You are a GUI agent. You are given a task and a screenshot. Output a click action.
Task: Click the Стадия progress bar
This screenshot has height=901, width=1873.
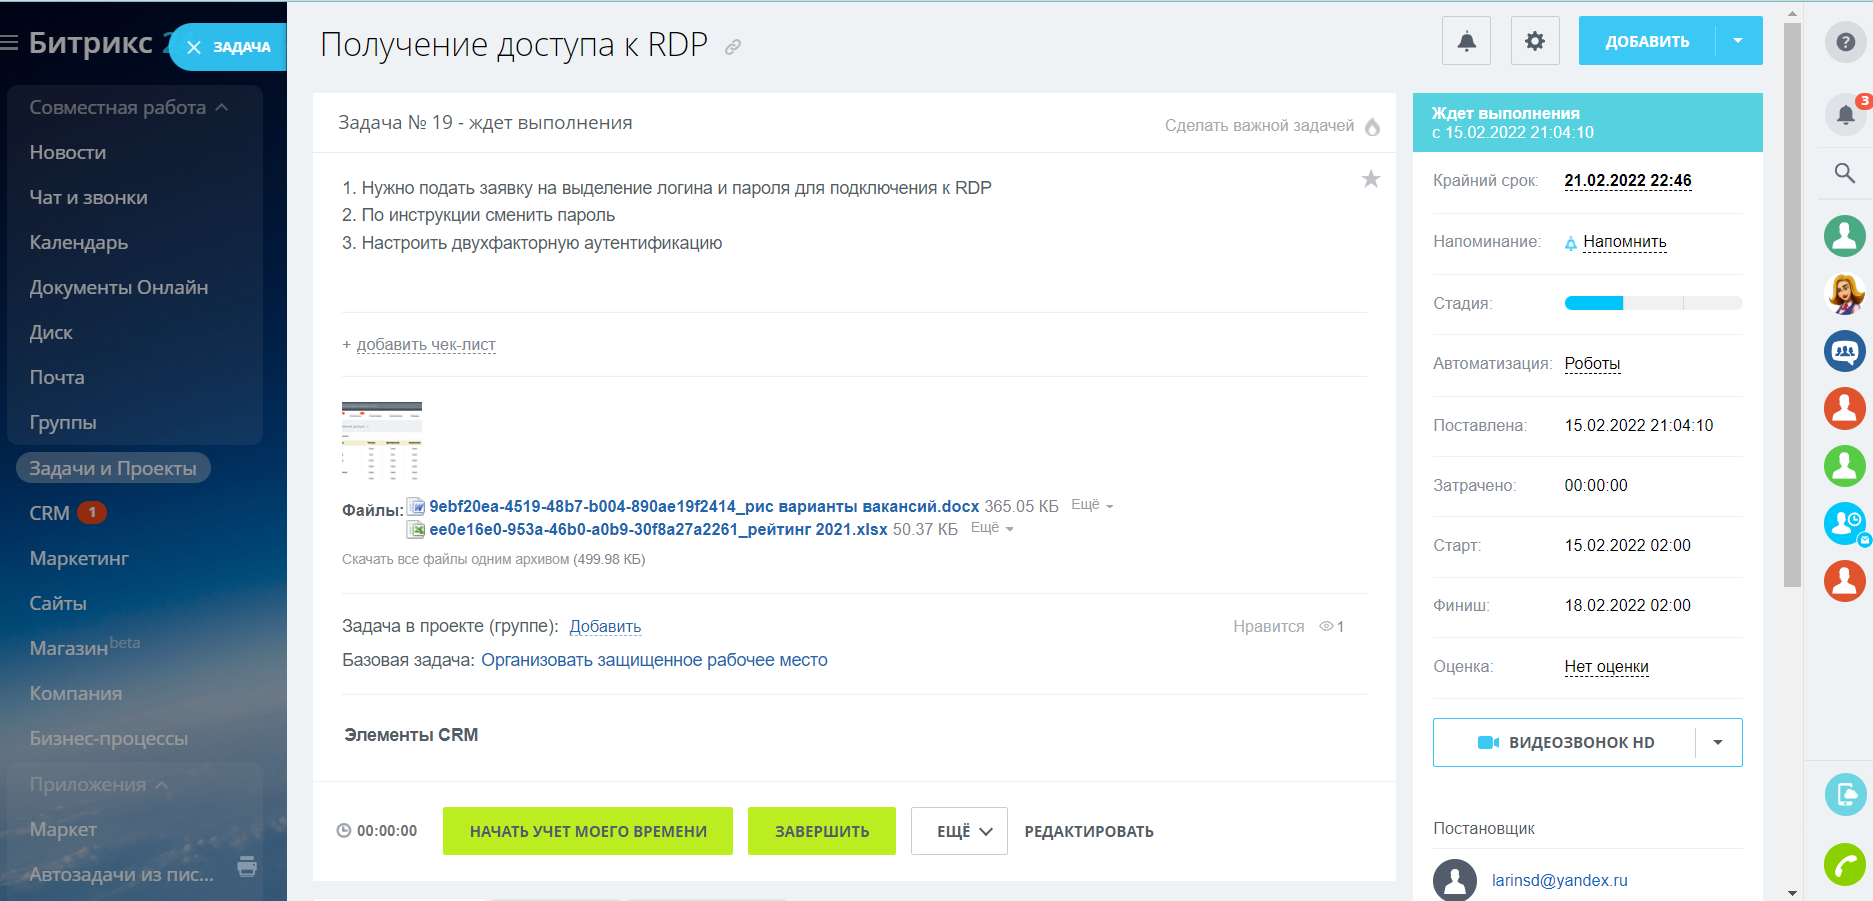point(1652,303)
